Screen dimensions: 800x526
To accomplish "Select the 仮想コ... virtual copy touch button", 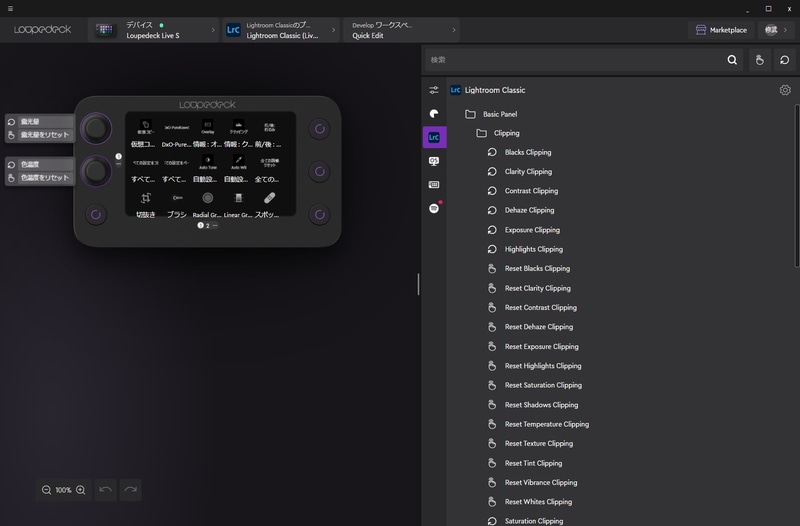I will point(145,134).
